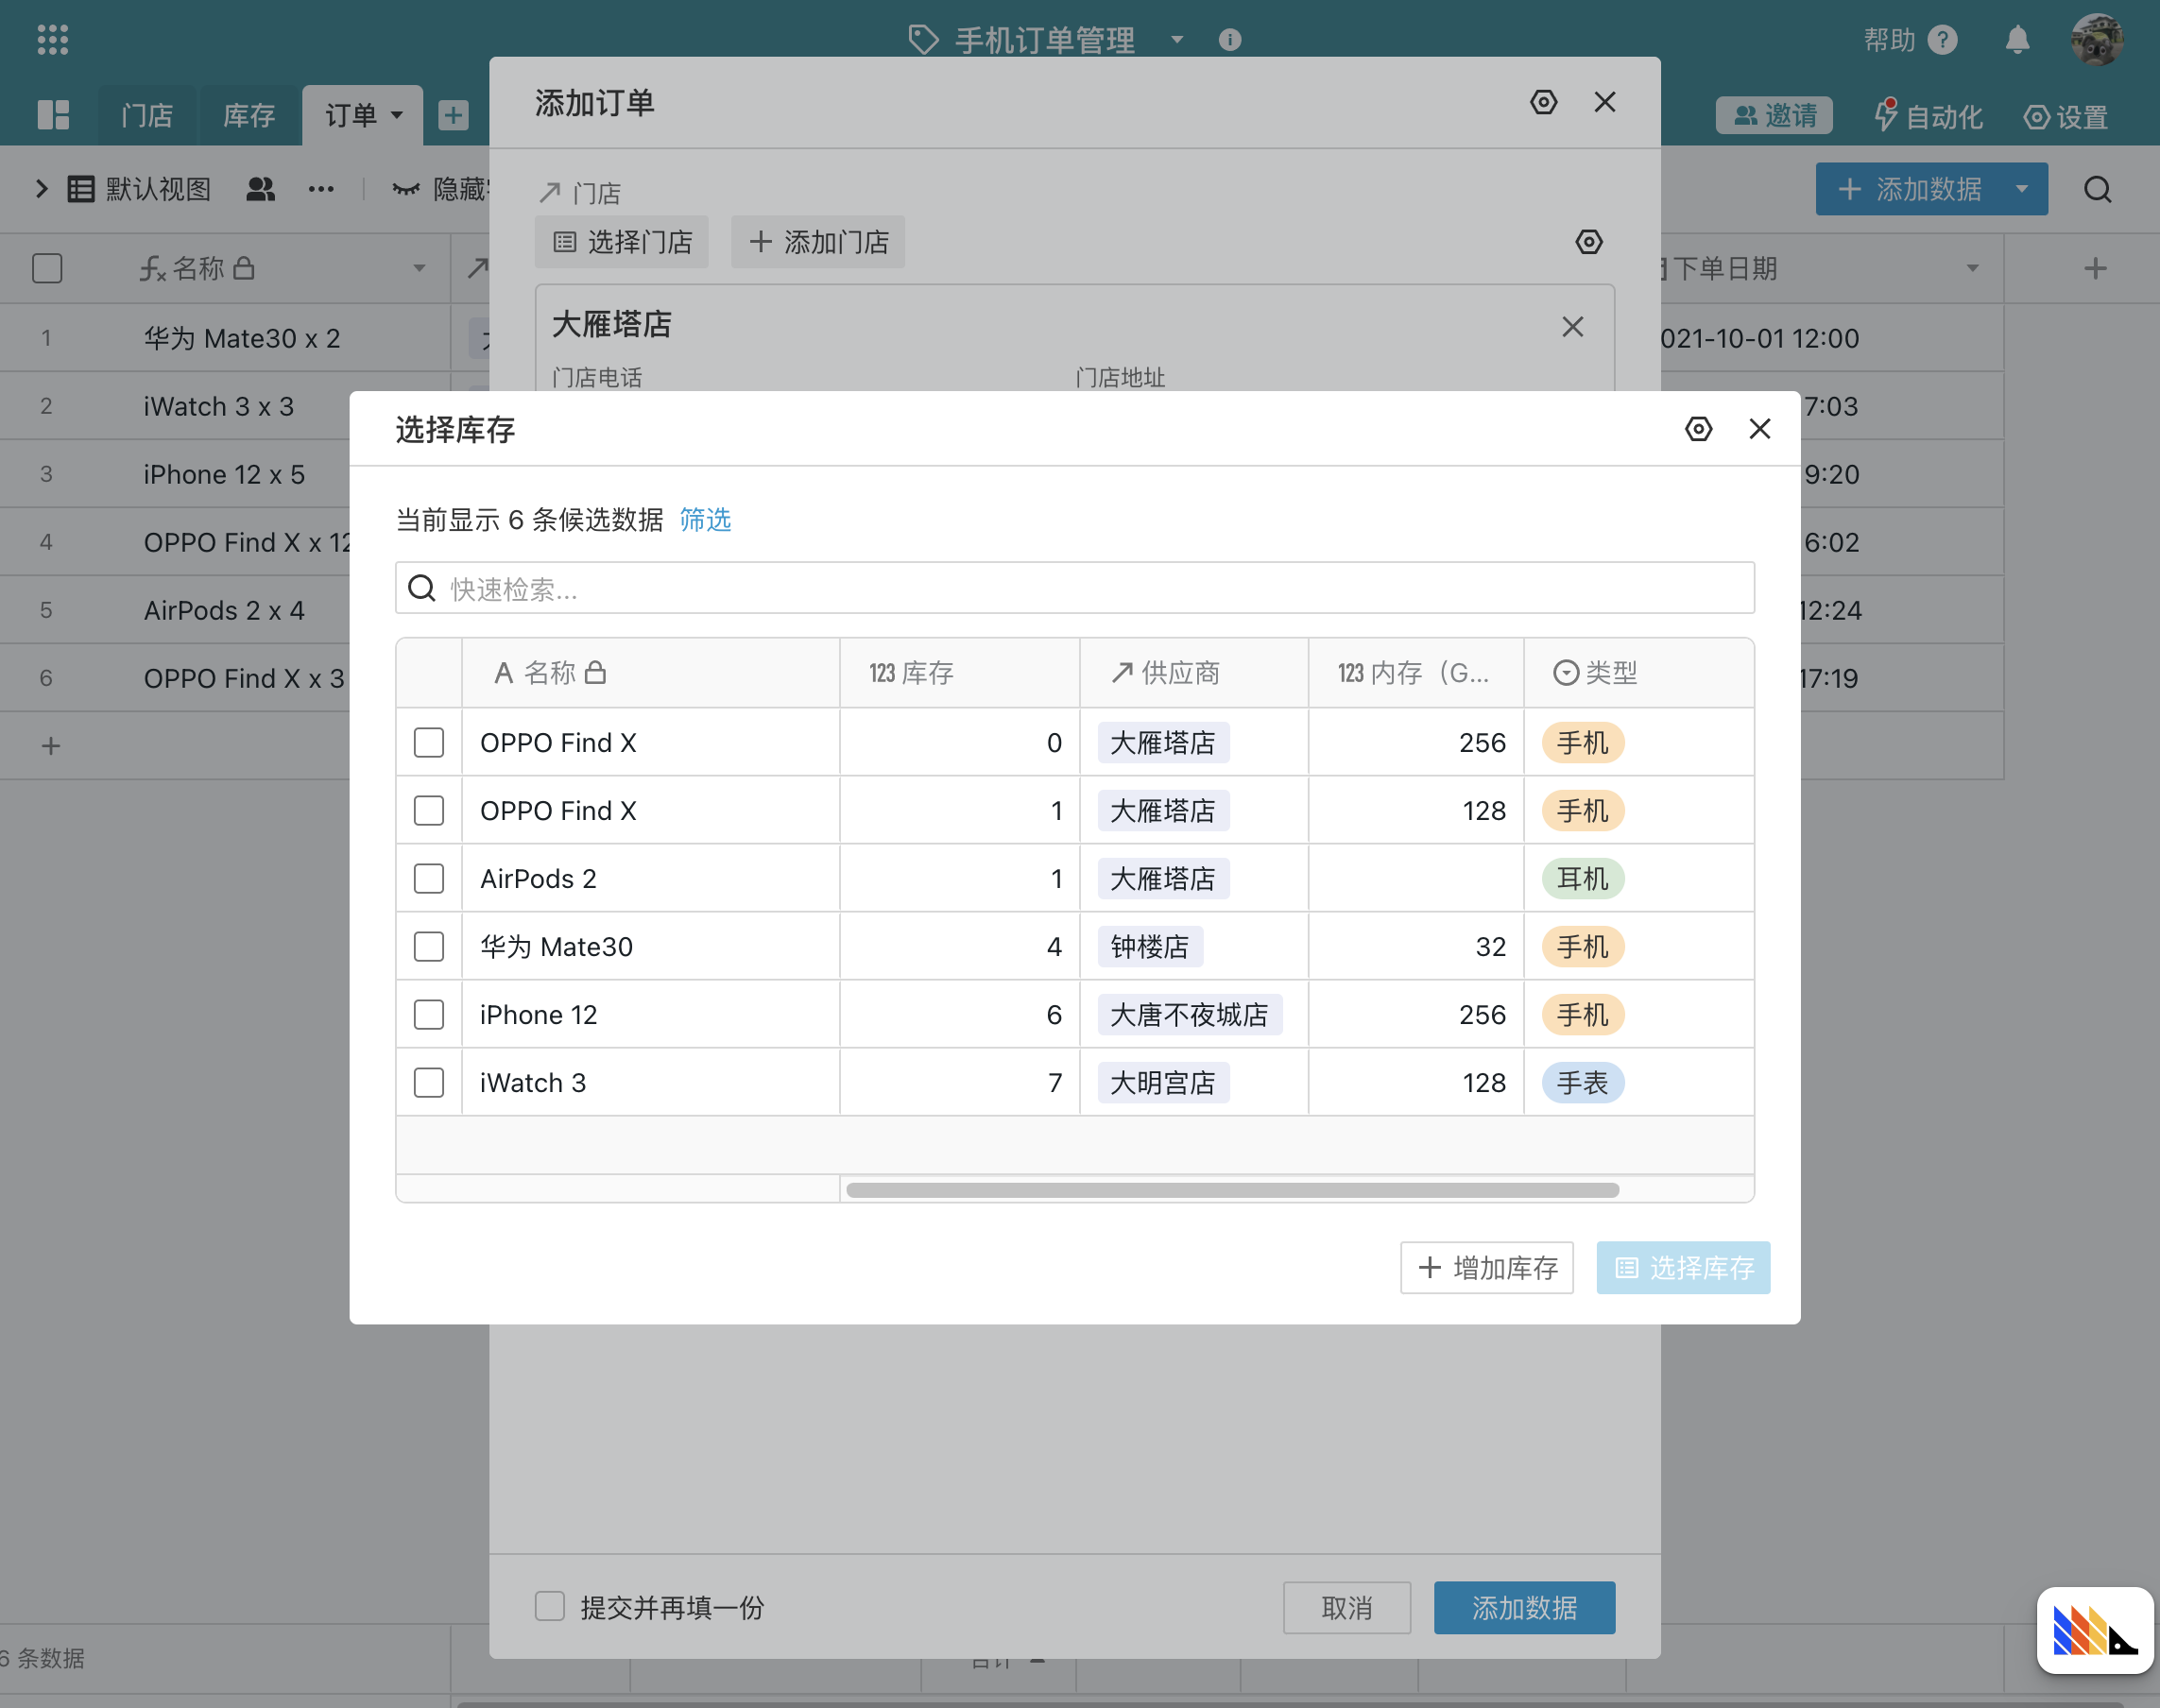This screenshot has width=2160, height=1708.
Task: Toggle 提交并再填一份 checkbox
Action: coord(549,1606)
